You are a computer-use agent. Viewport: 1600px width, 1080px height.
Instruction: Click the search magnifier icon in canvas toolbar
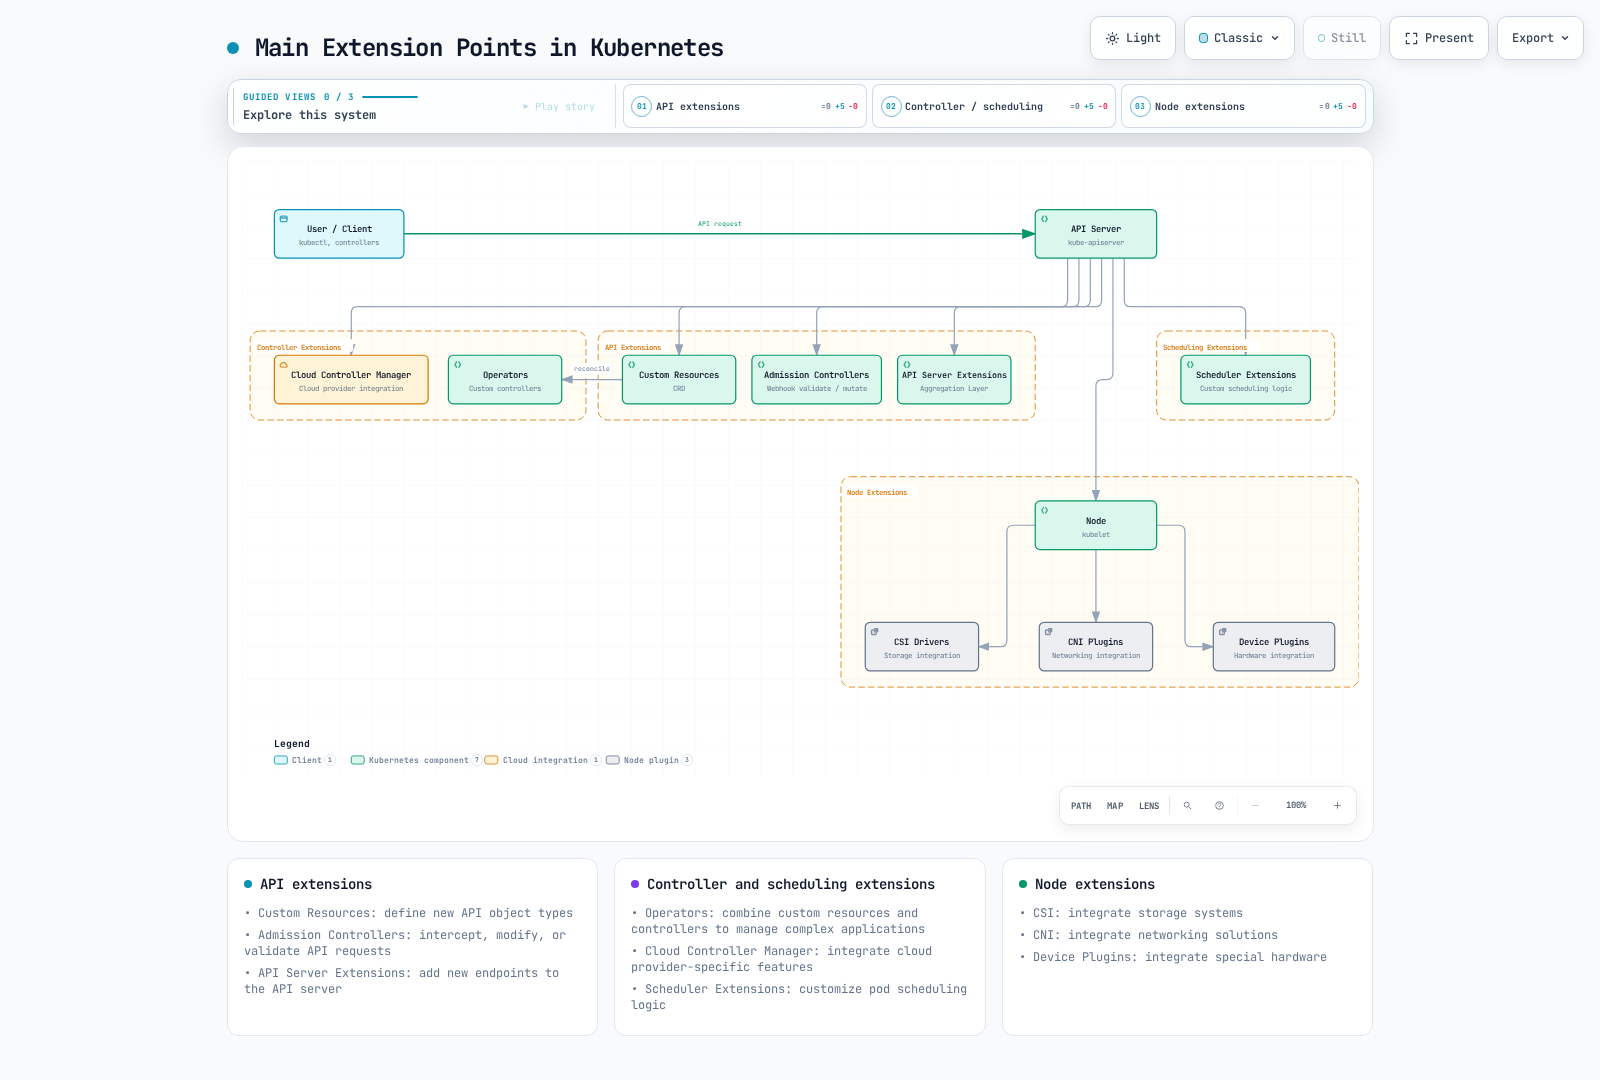(1187, 806)
